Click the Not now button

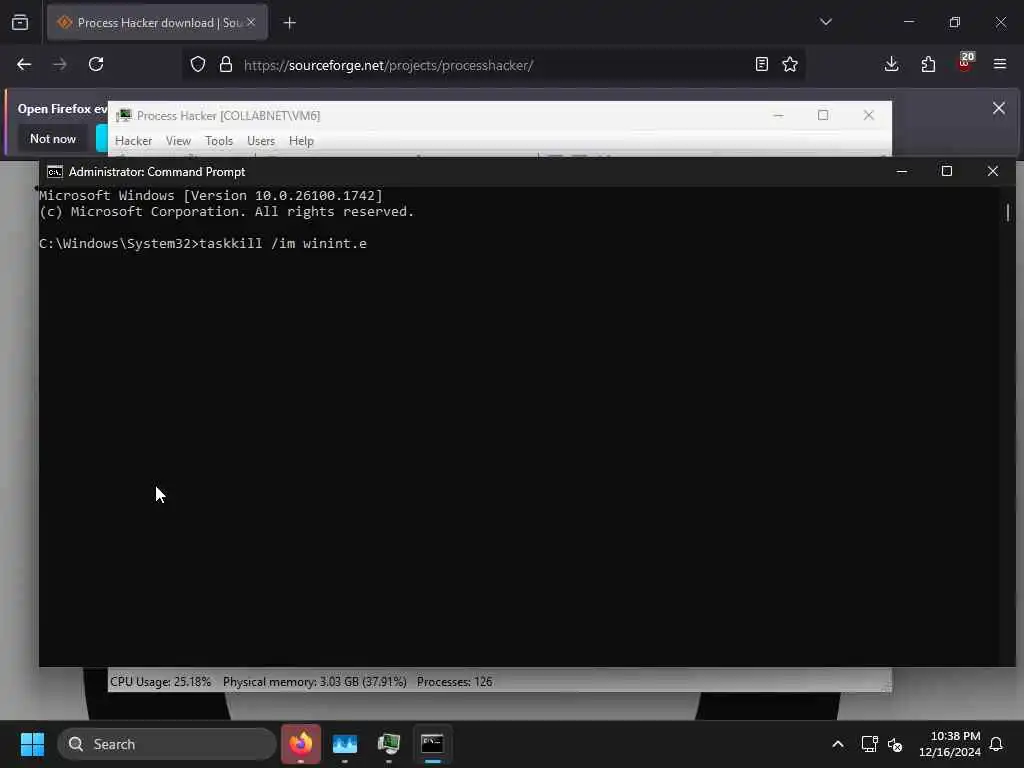click(53, 138)
